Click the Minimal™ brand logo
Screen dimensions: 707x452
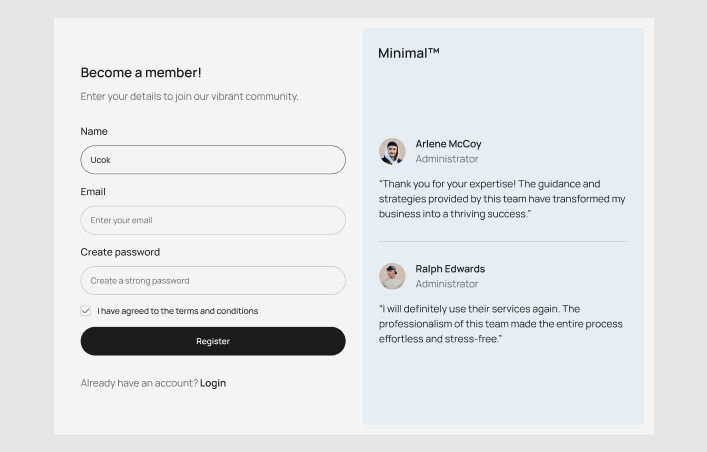coord(409,53)
